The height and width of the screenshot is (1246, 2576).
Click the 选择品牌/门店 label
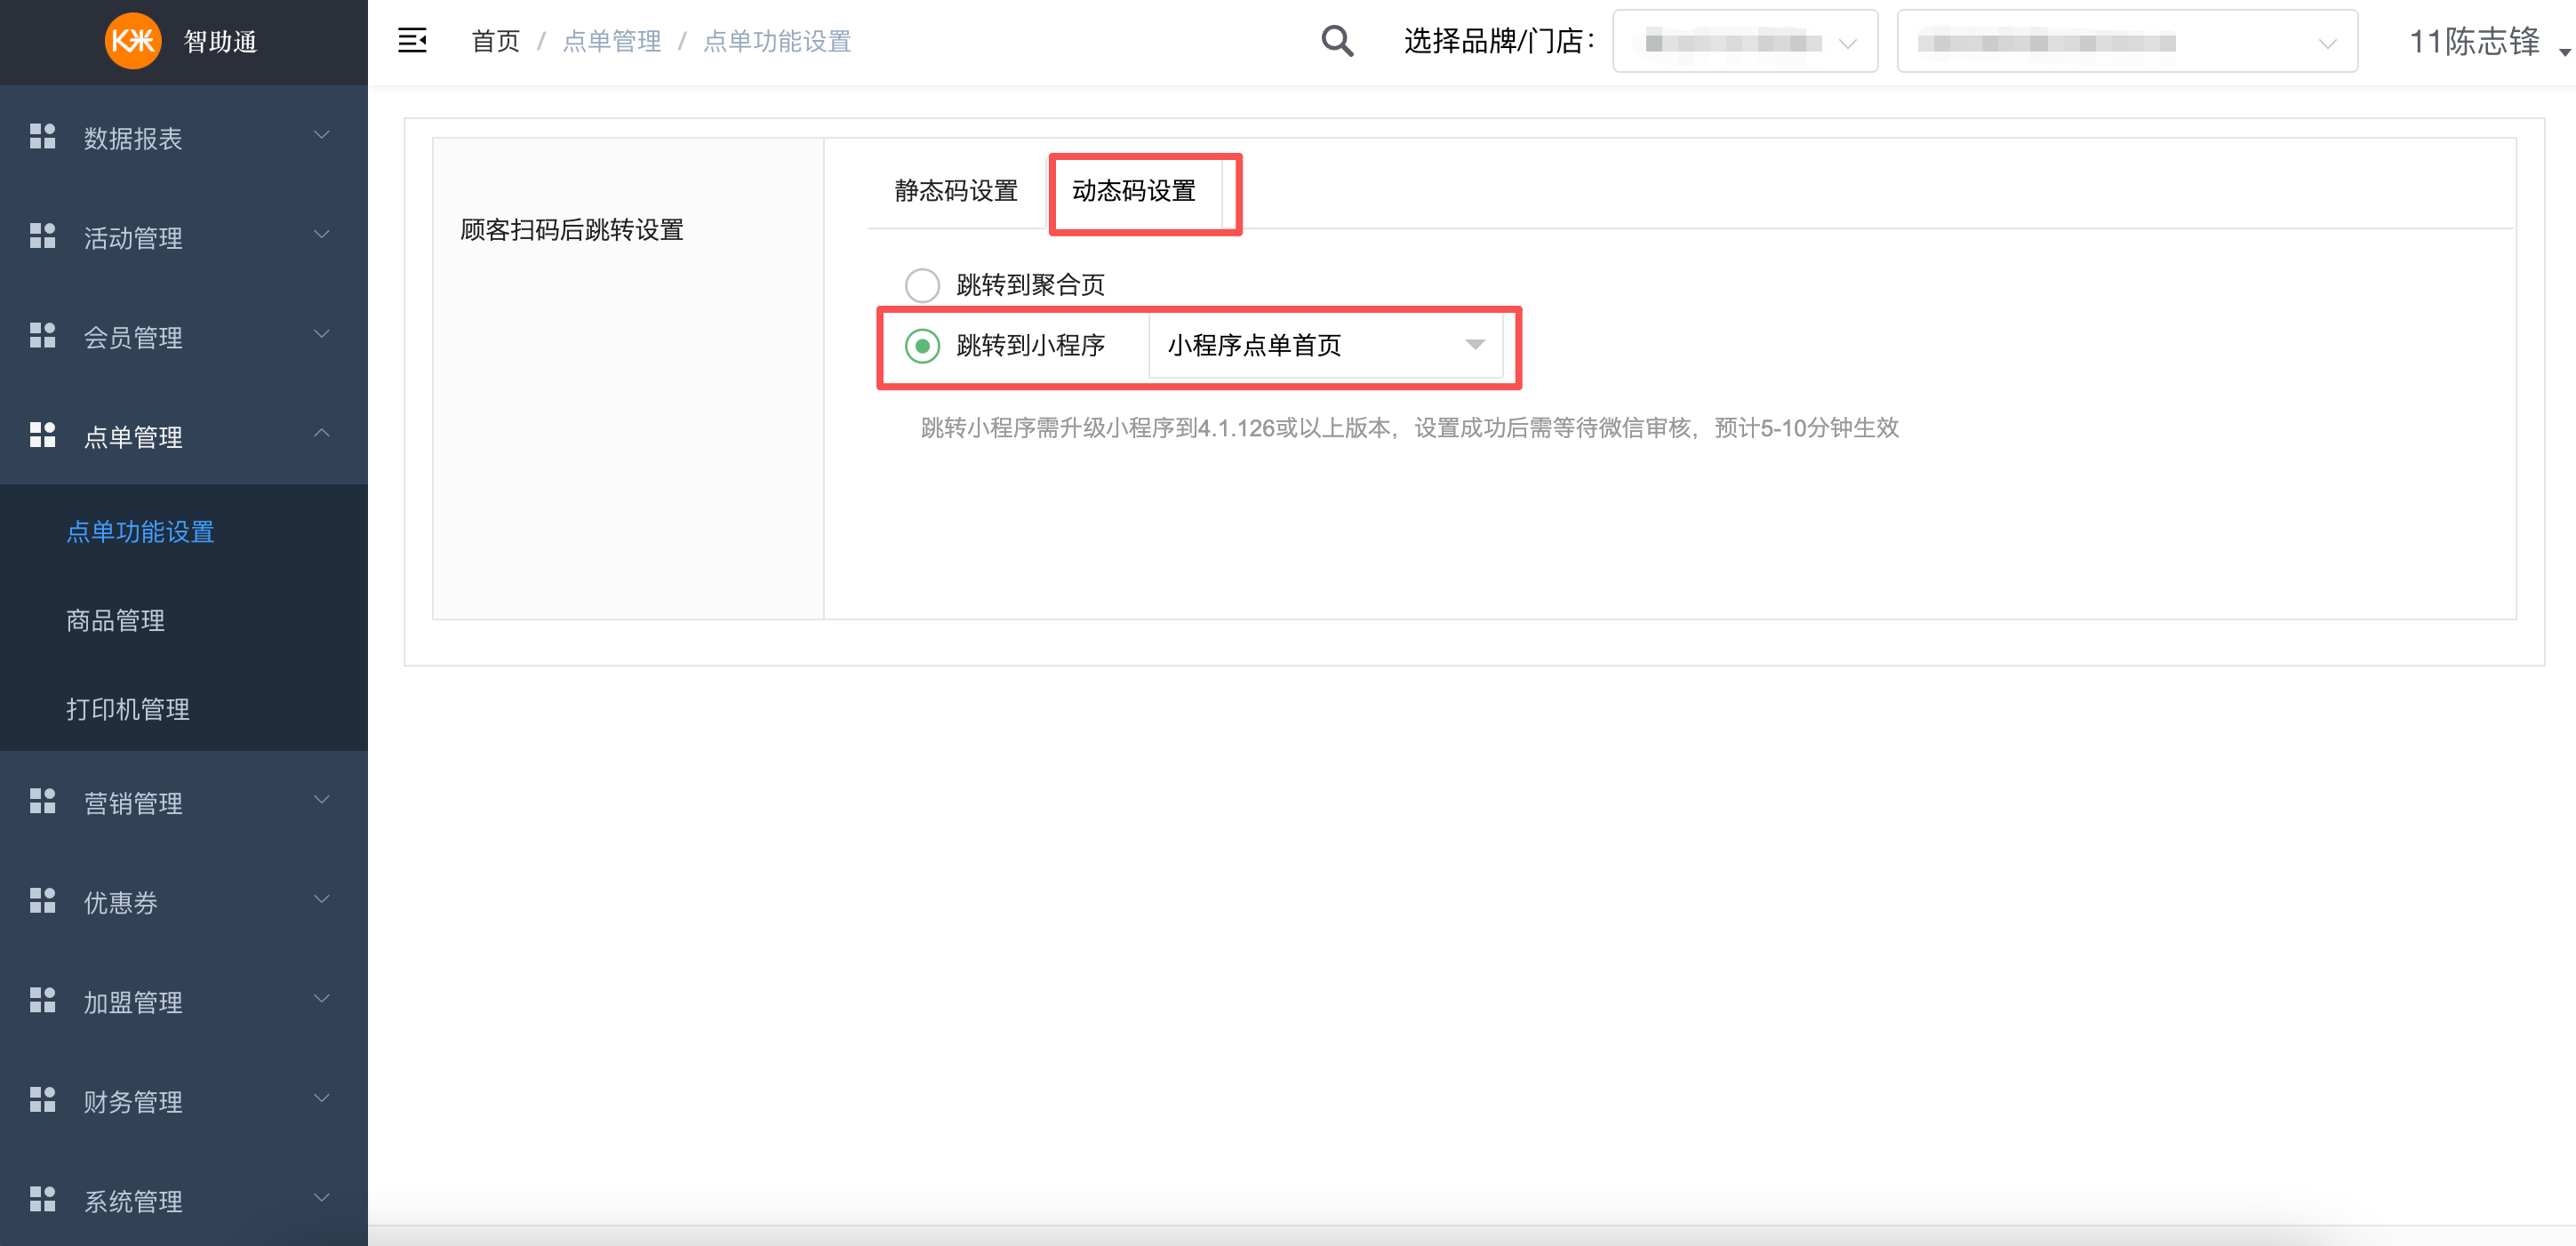pos(1499,41)
